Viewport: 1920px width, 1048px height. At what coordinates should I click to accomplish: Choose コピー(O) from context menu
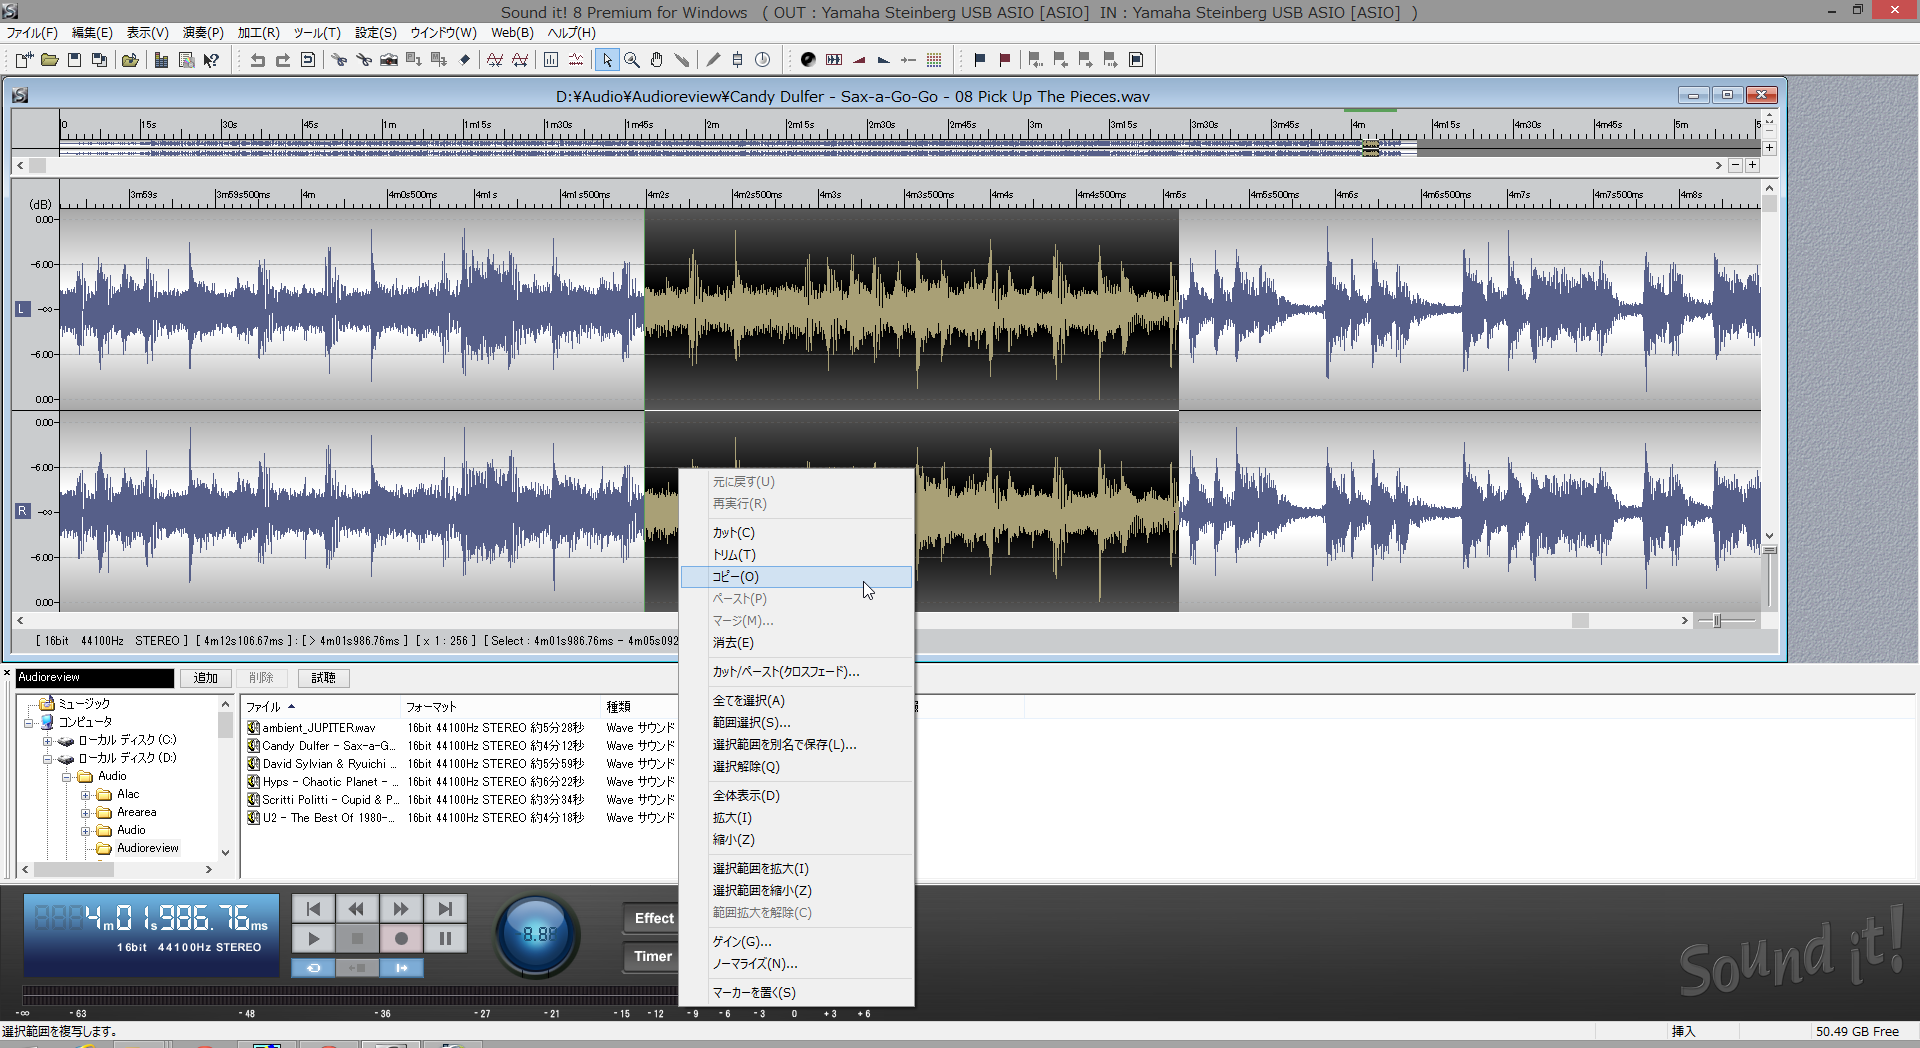pyautogui.click(x=796, y=577)
